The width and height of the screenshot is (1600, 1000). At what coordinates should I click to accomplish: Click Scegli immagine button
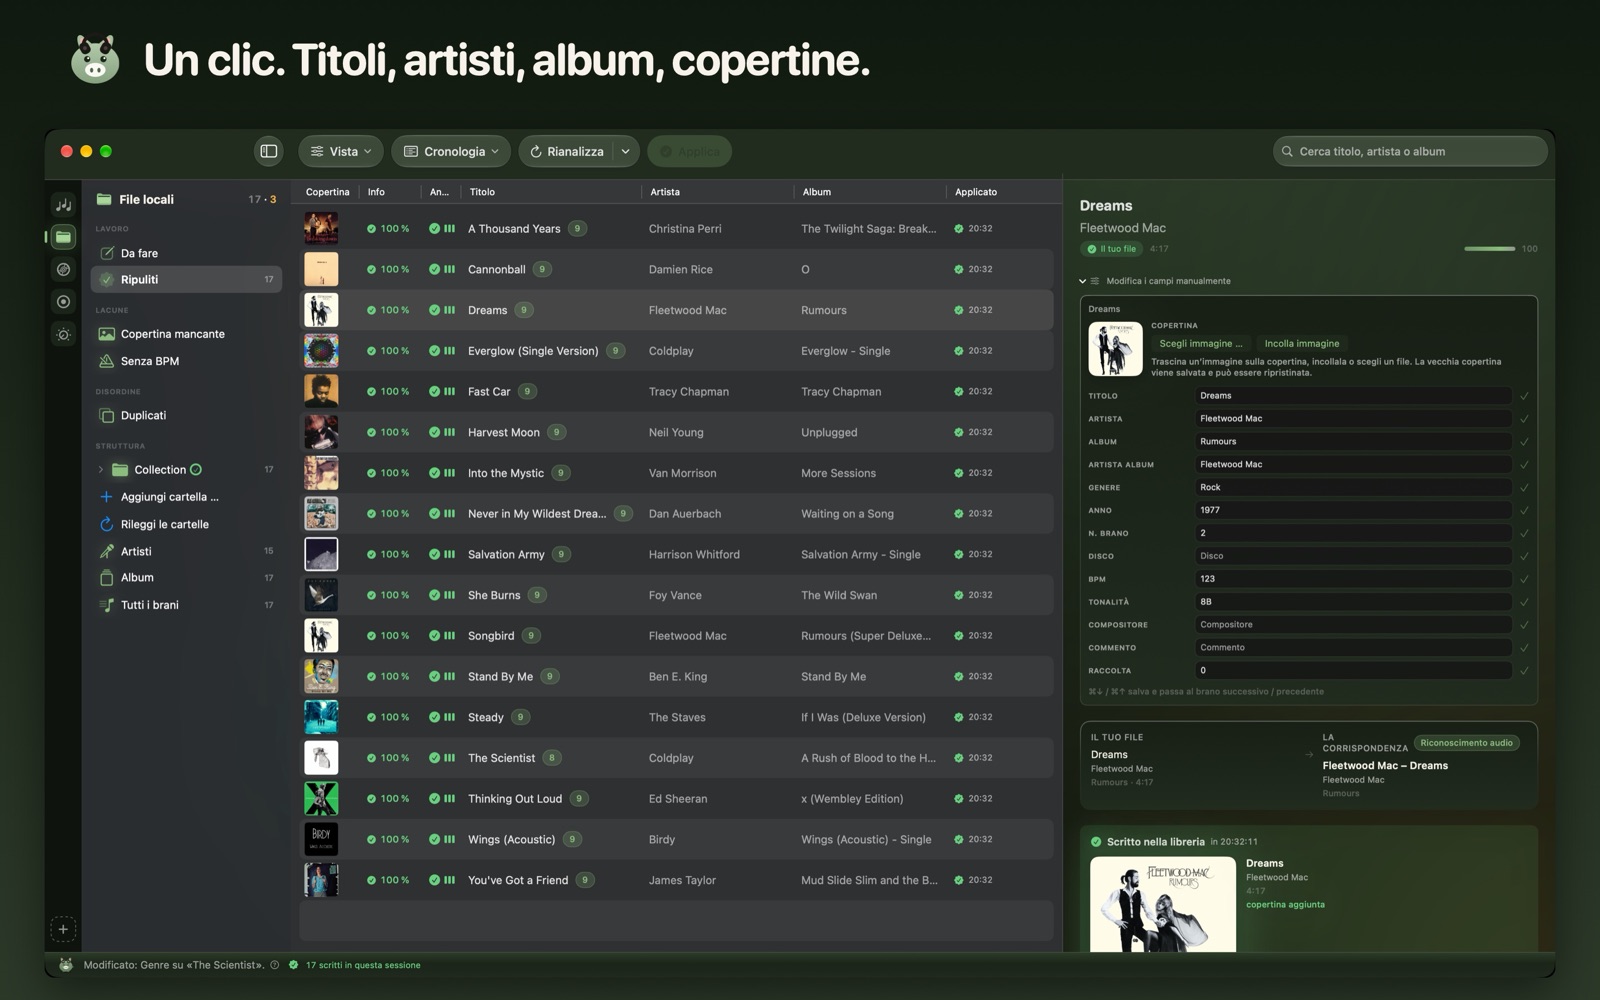point(1200,343)
